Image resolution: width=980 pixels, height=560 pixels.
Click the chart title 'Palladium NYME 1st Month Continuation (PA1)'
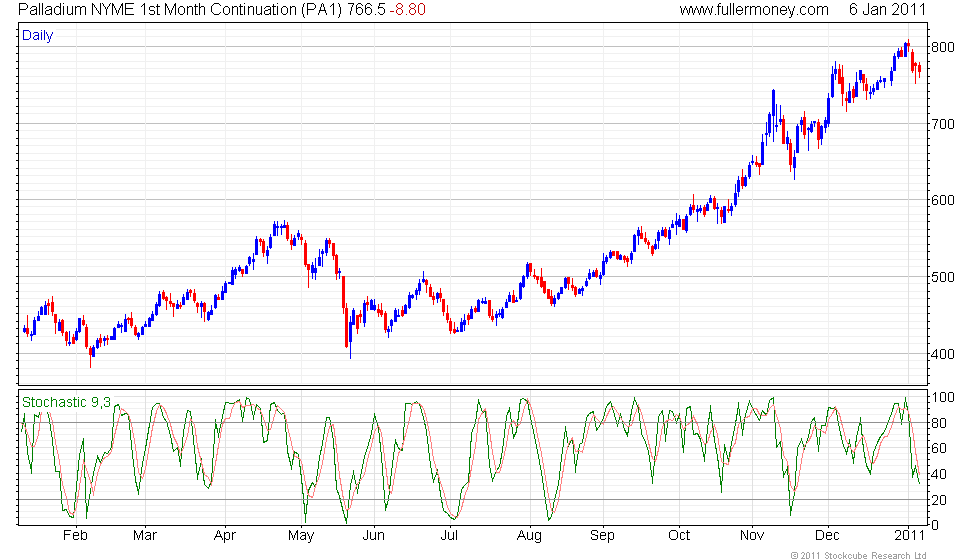coord(180,10)
